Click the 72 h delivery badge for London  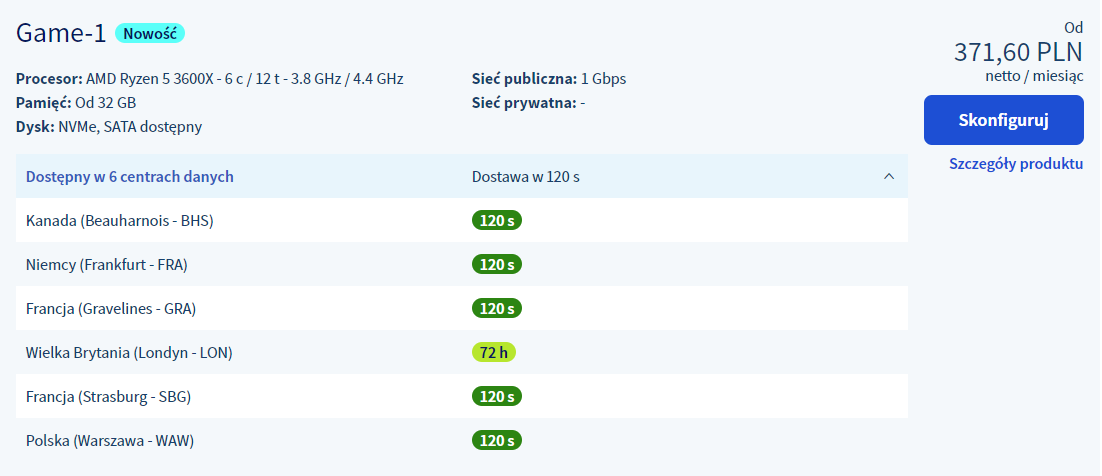pyautogui.click(x=494, y=353)
